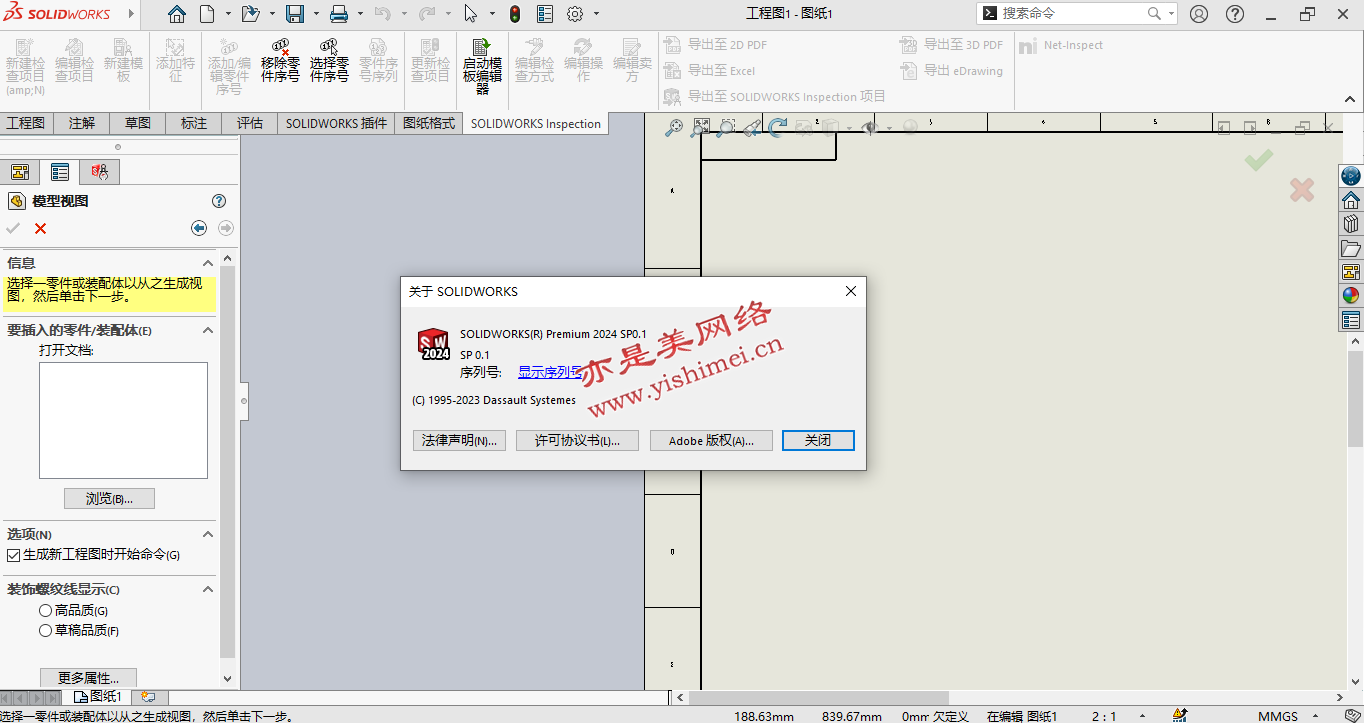The width and height of the screenshot is (1364, 723).
Task: Select 高品质 high quality radio button
Action: 45,610
